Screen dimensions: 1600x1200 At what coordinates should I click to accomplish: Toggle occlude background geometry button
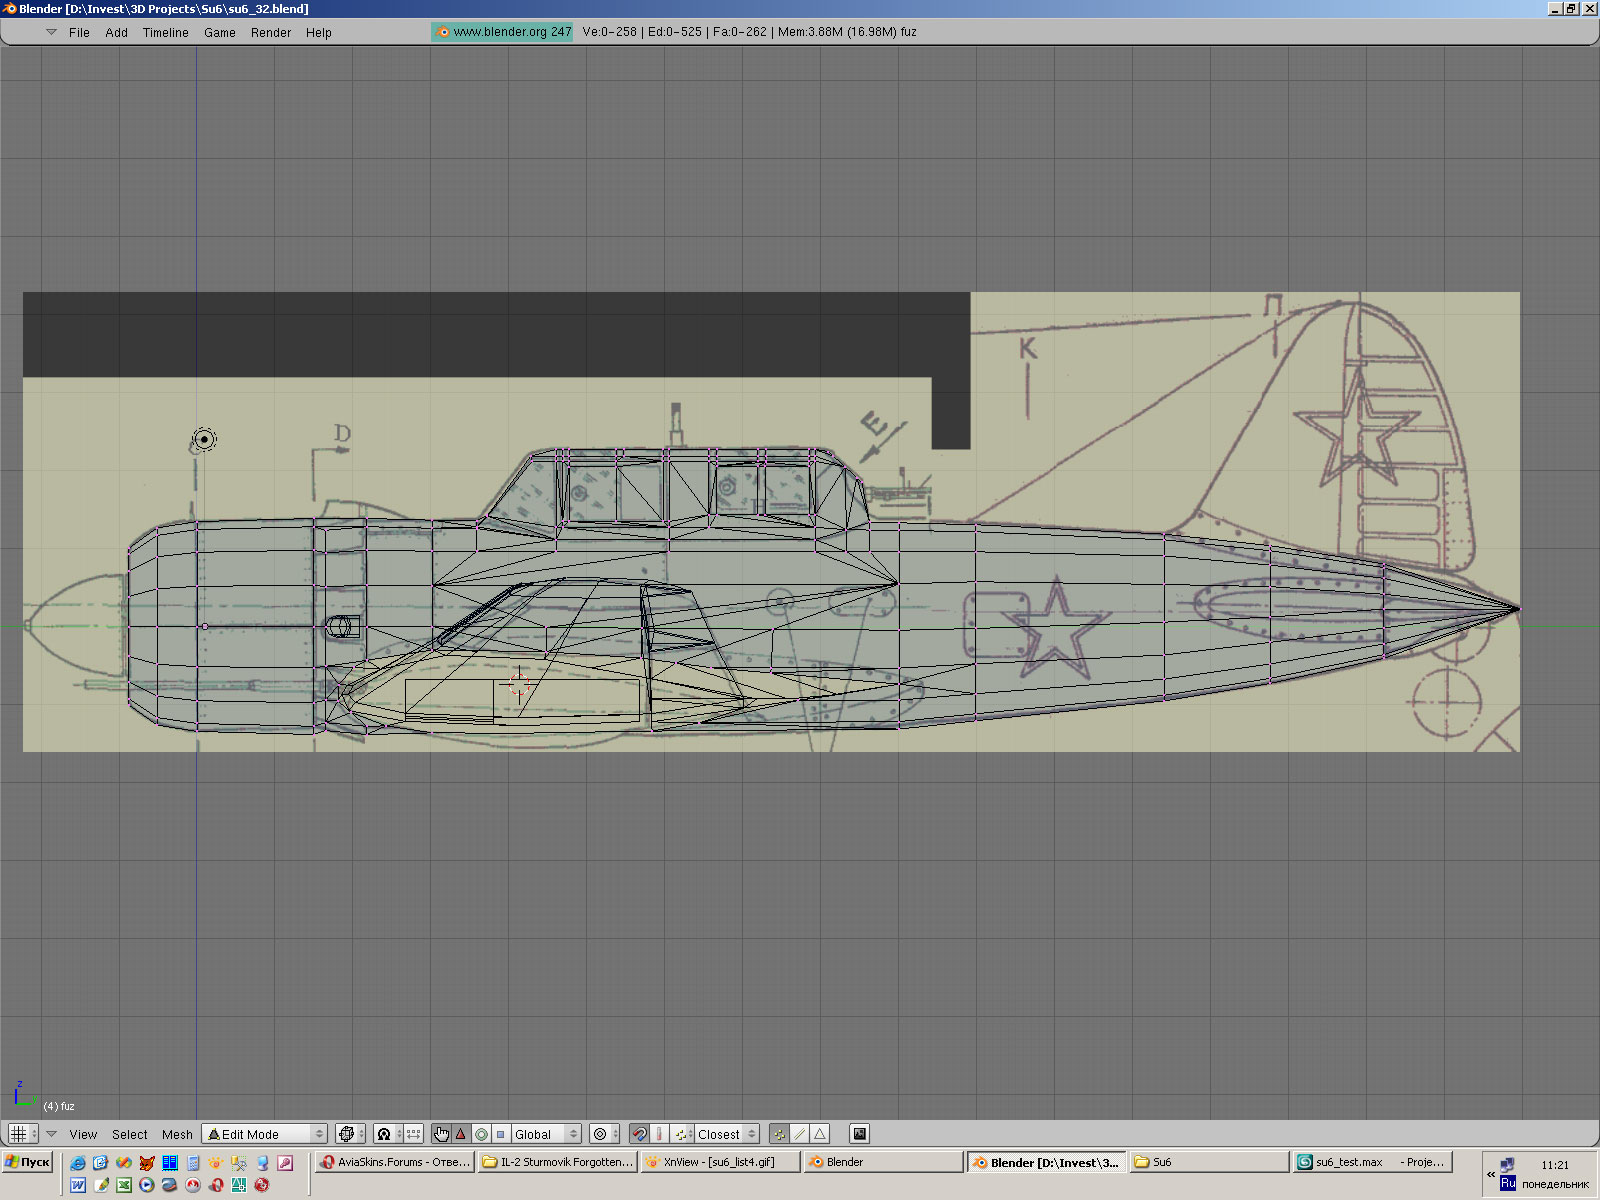pyautogui.click(x=859, y=1134)
